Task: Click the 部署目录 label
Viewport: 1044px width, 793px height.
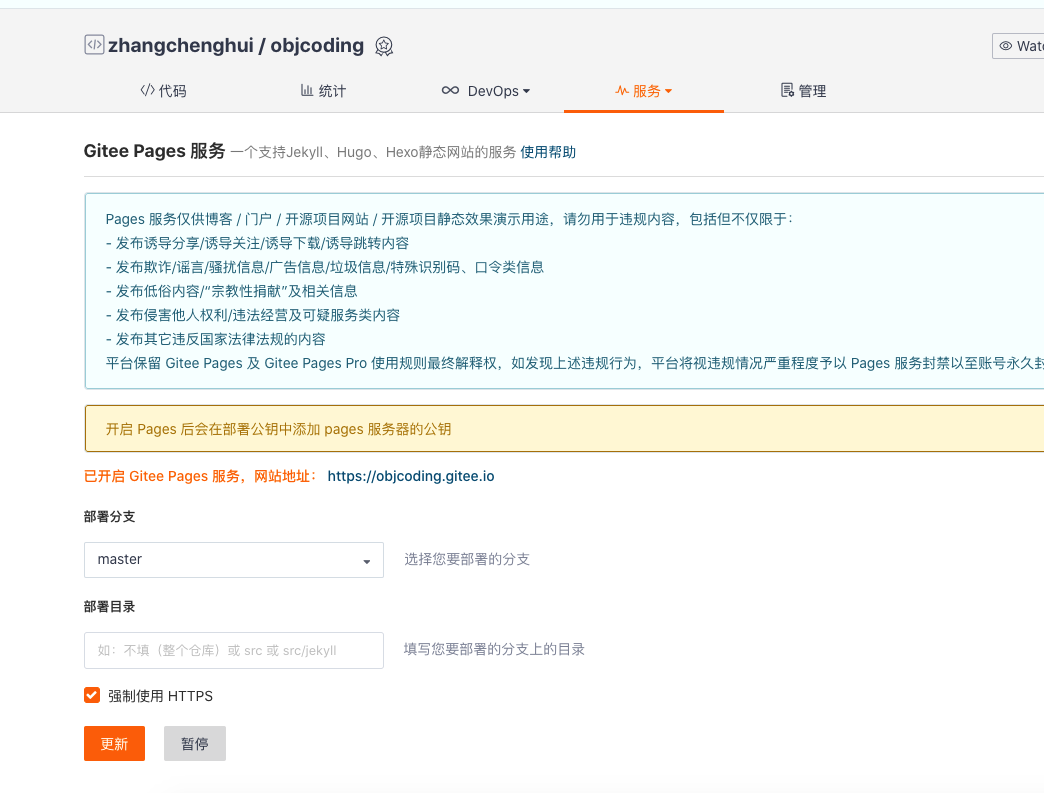Action: (109, 607)
